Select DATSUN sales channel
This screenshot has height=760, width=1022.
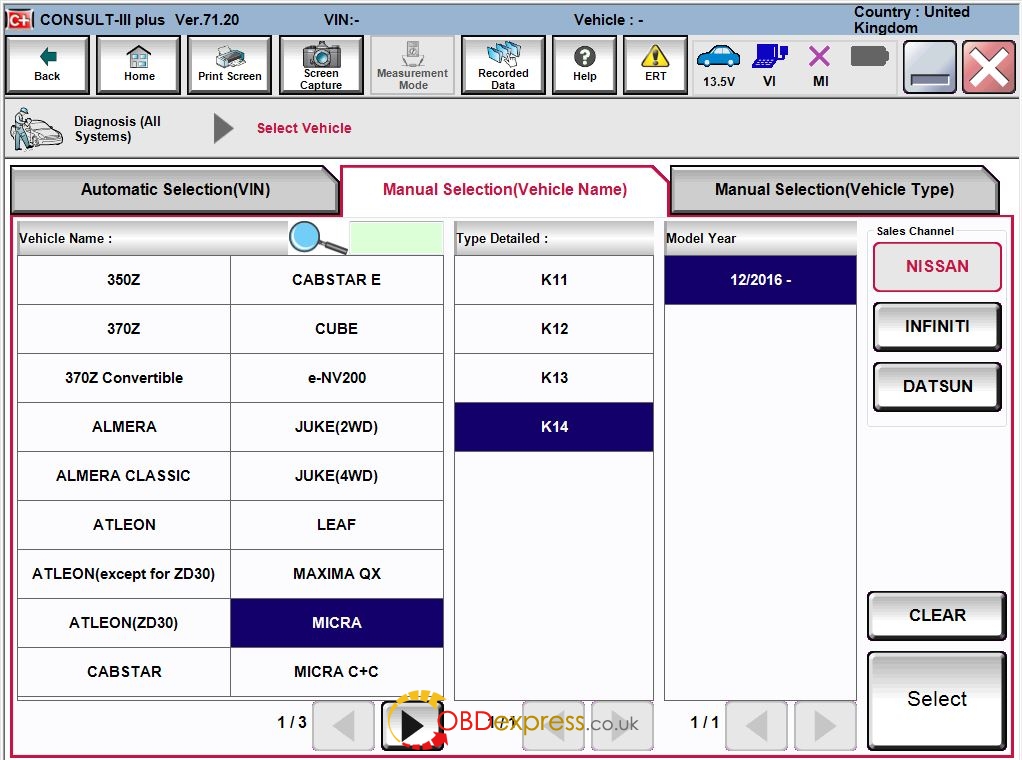[x=937, y=387]
